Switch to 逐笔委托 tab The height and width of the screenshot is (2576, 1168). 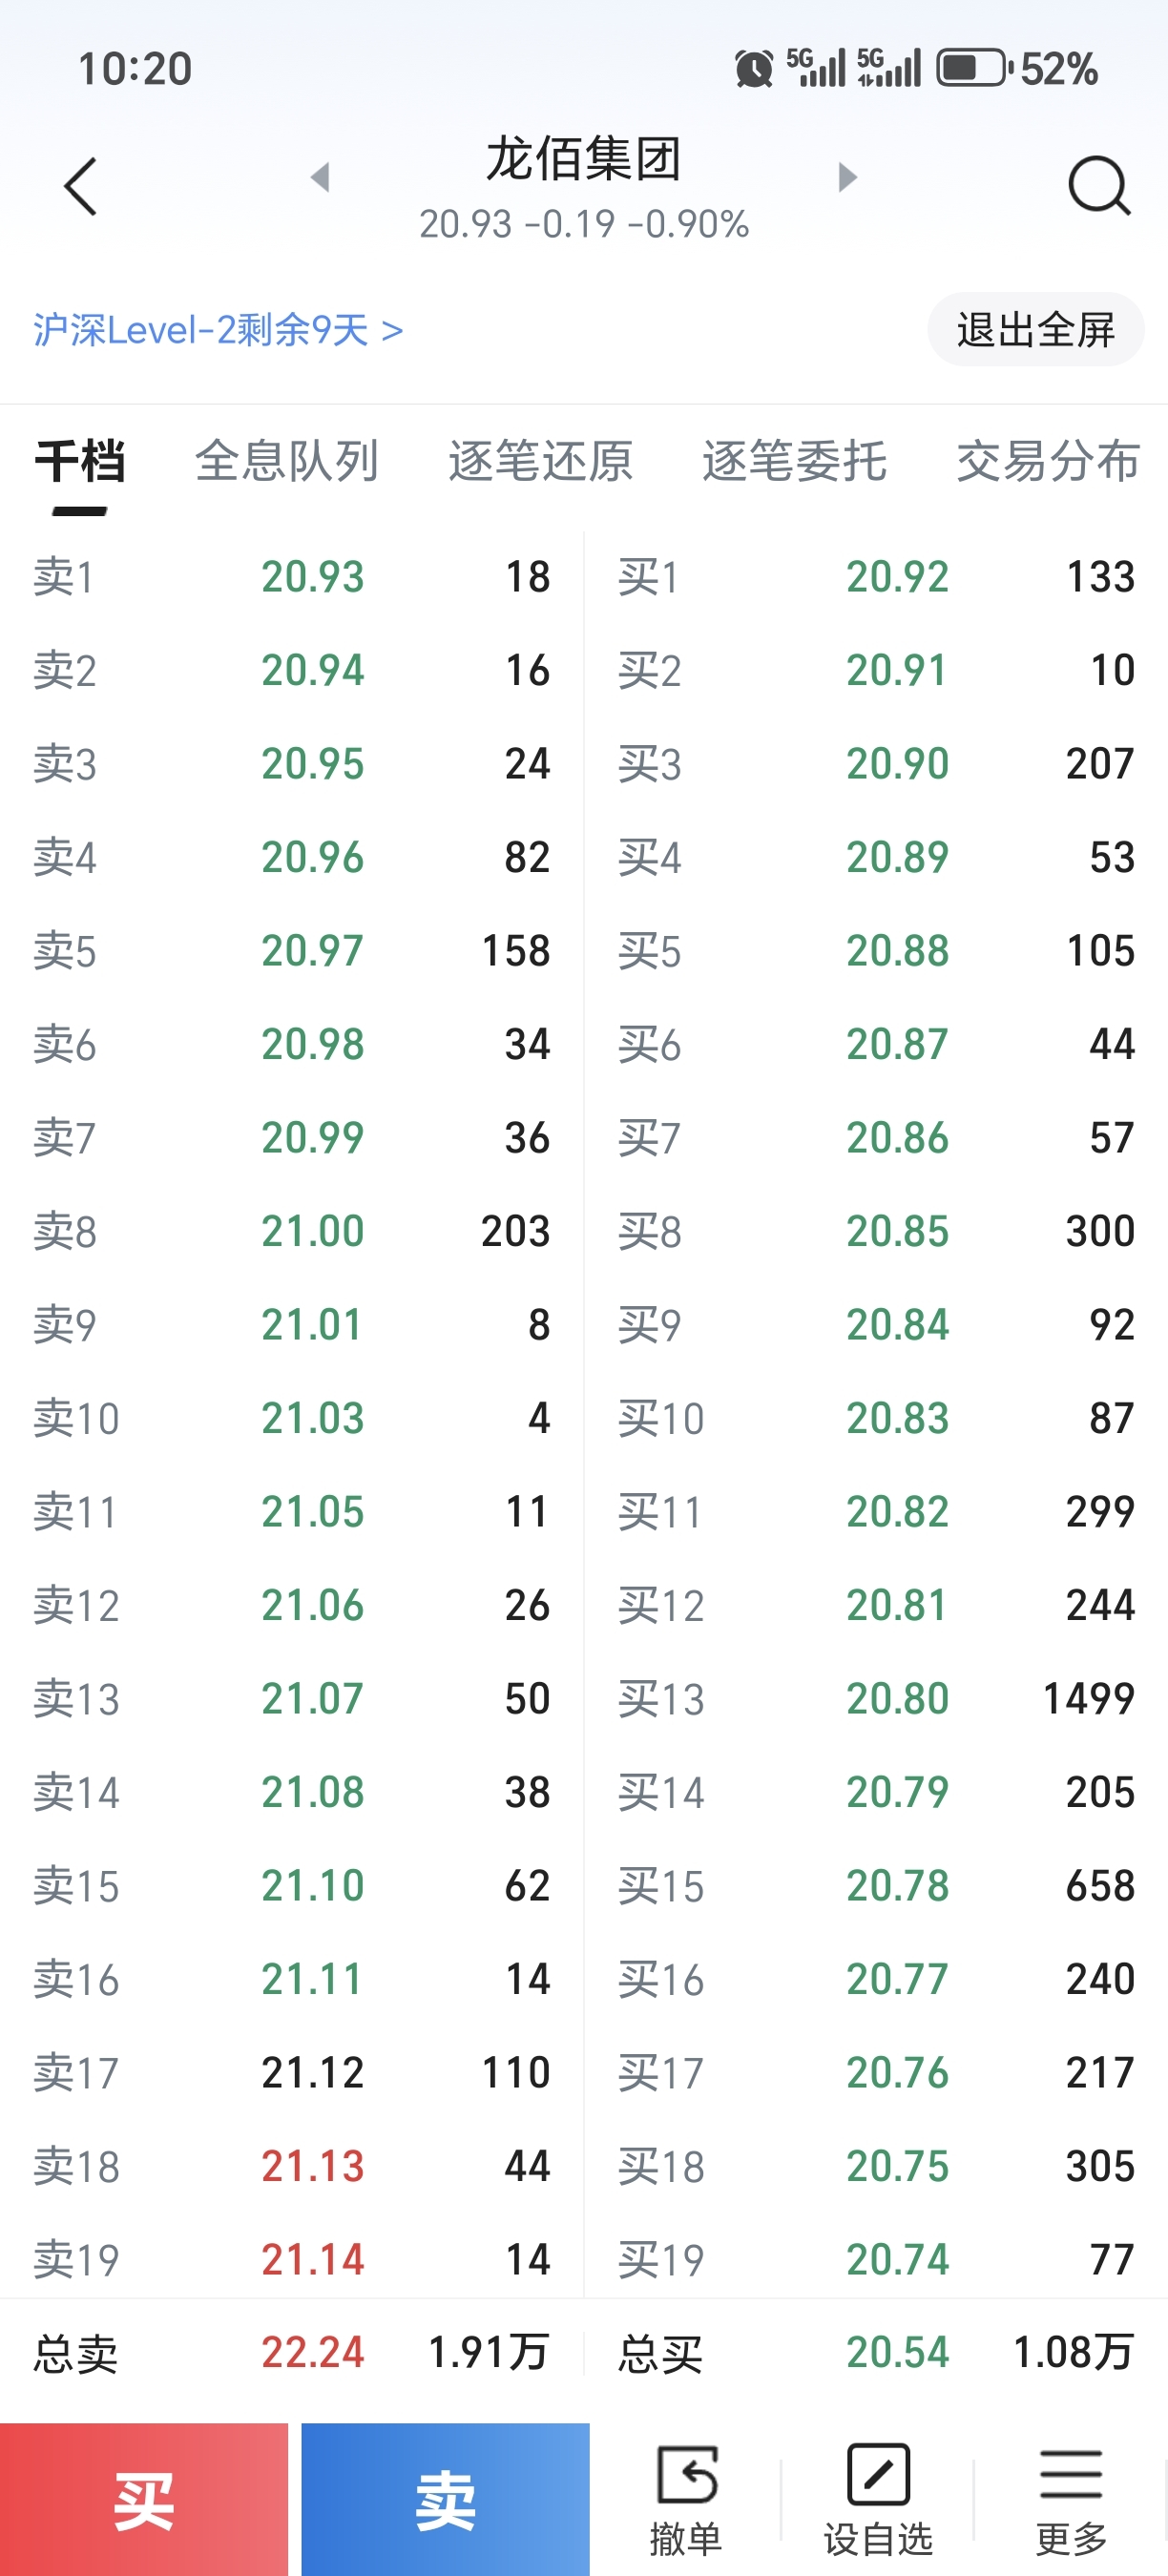tap(794, 462)
